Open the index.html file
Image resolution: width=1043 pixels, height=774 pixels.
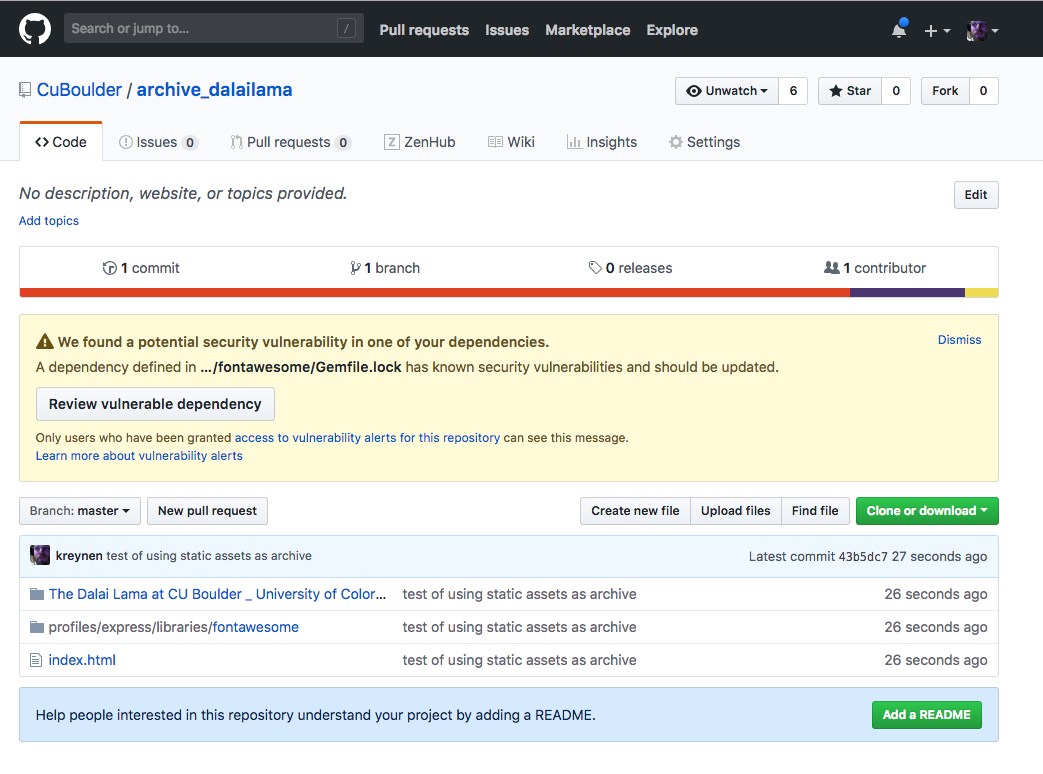pos(82,660)
